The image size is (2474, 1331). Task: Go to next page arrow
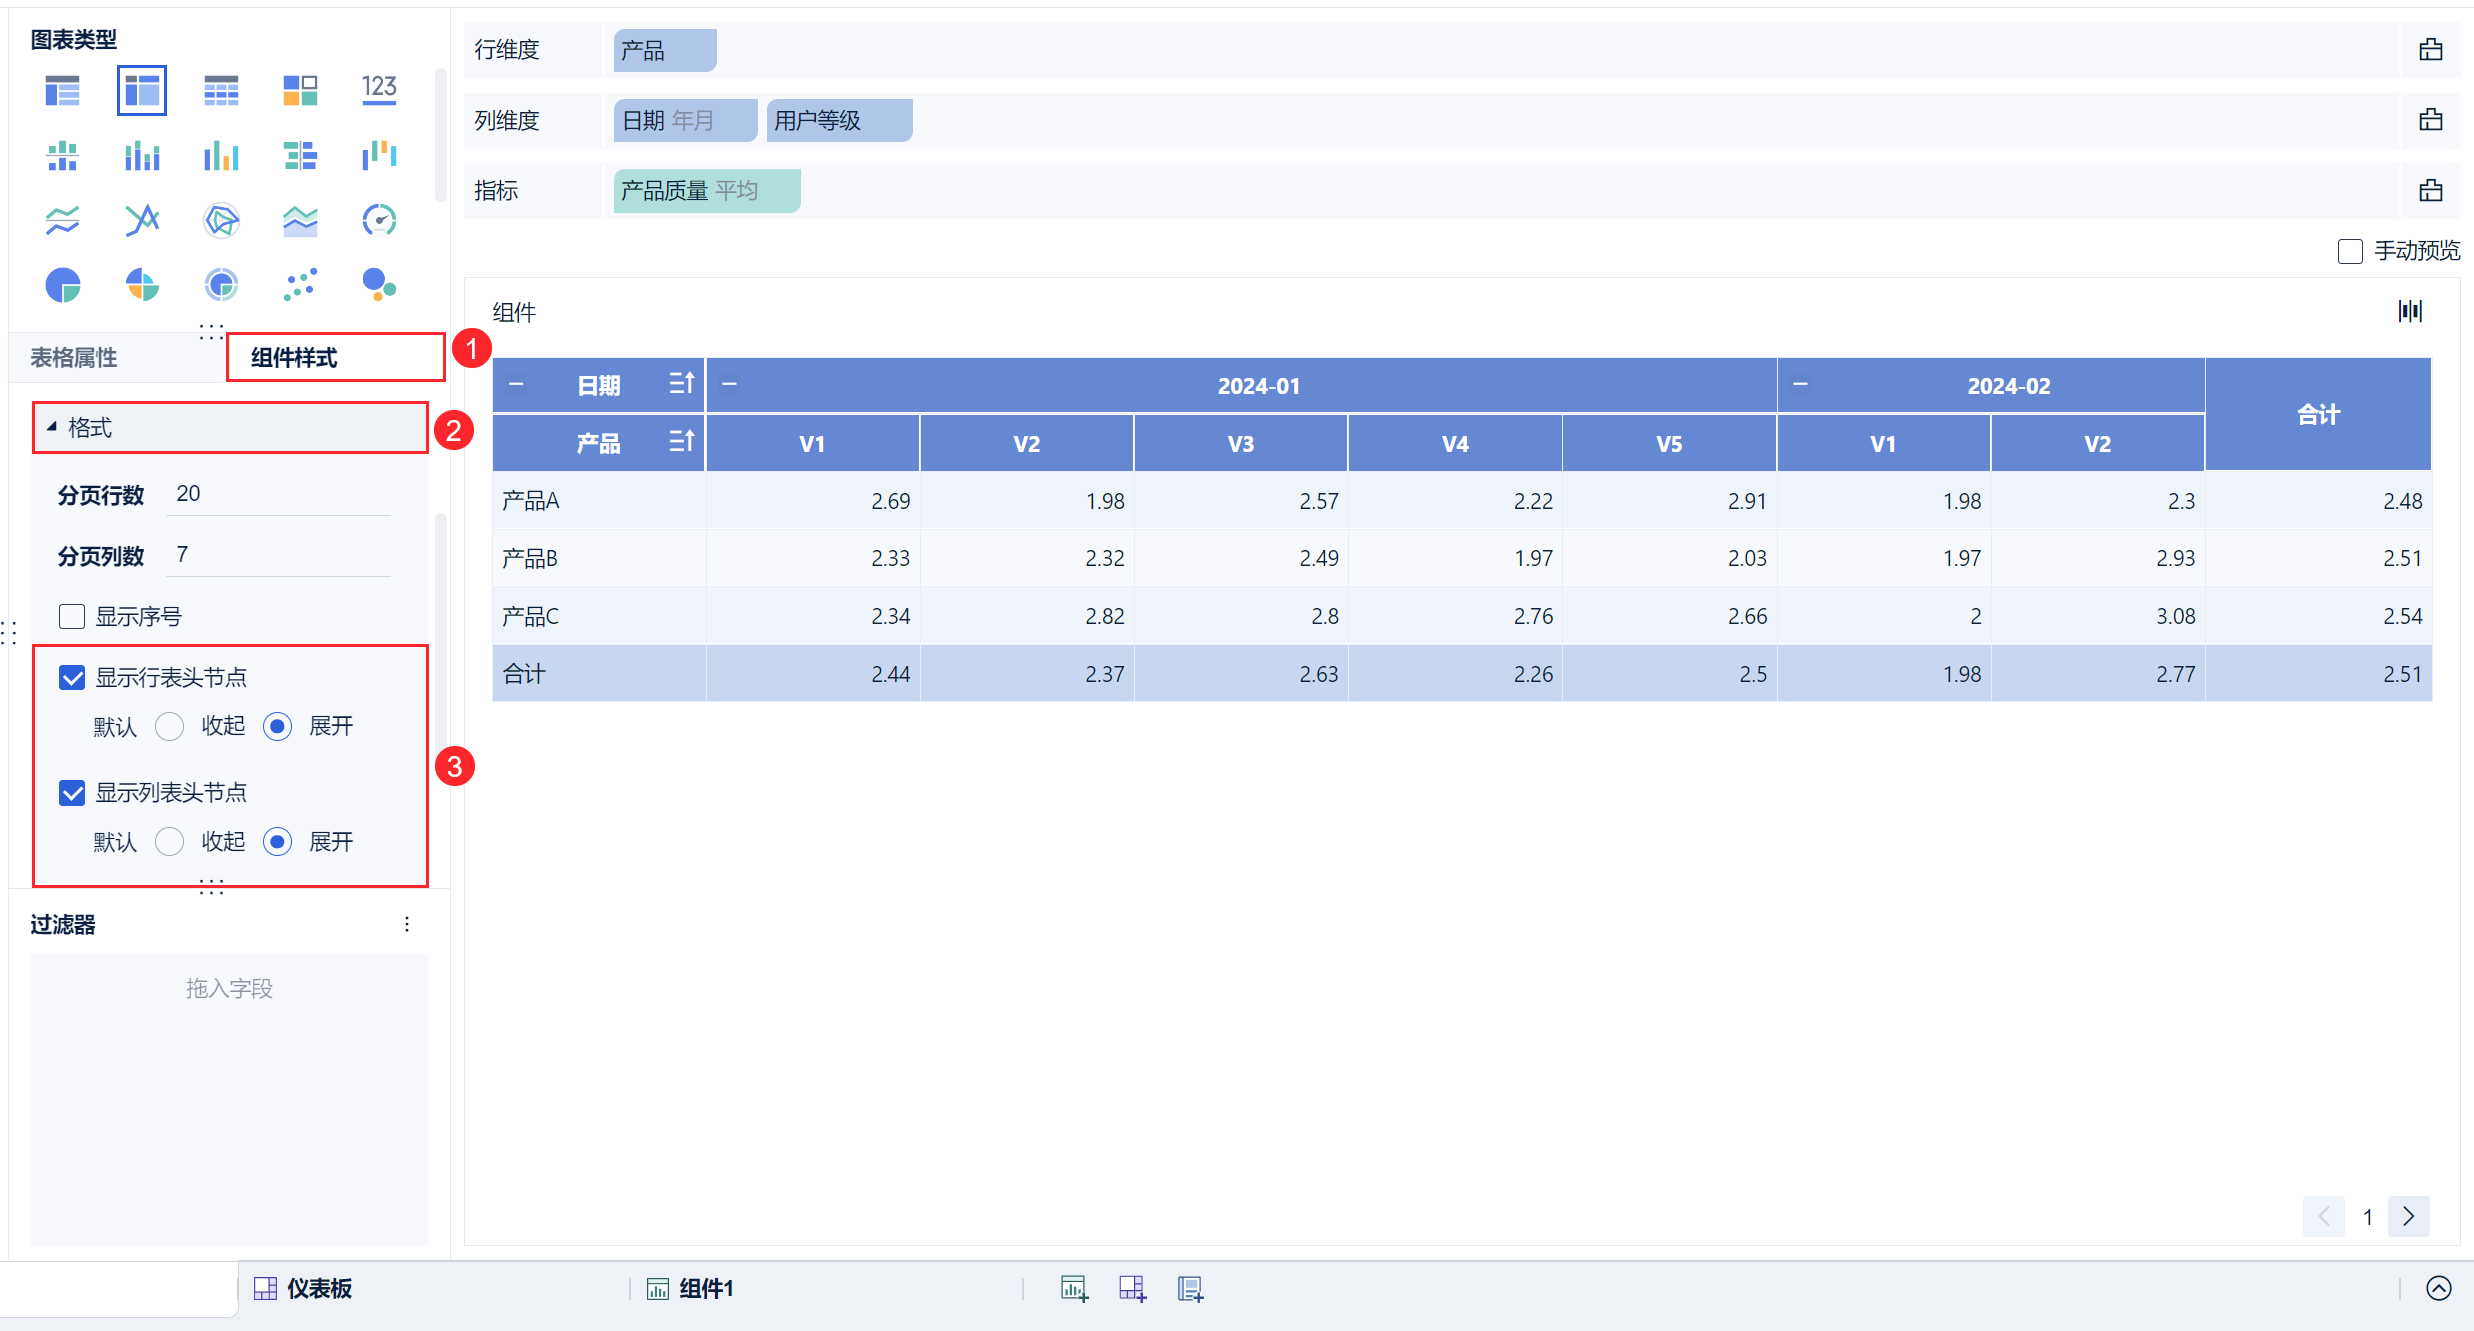2408,1216
